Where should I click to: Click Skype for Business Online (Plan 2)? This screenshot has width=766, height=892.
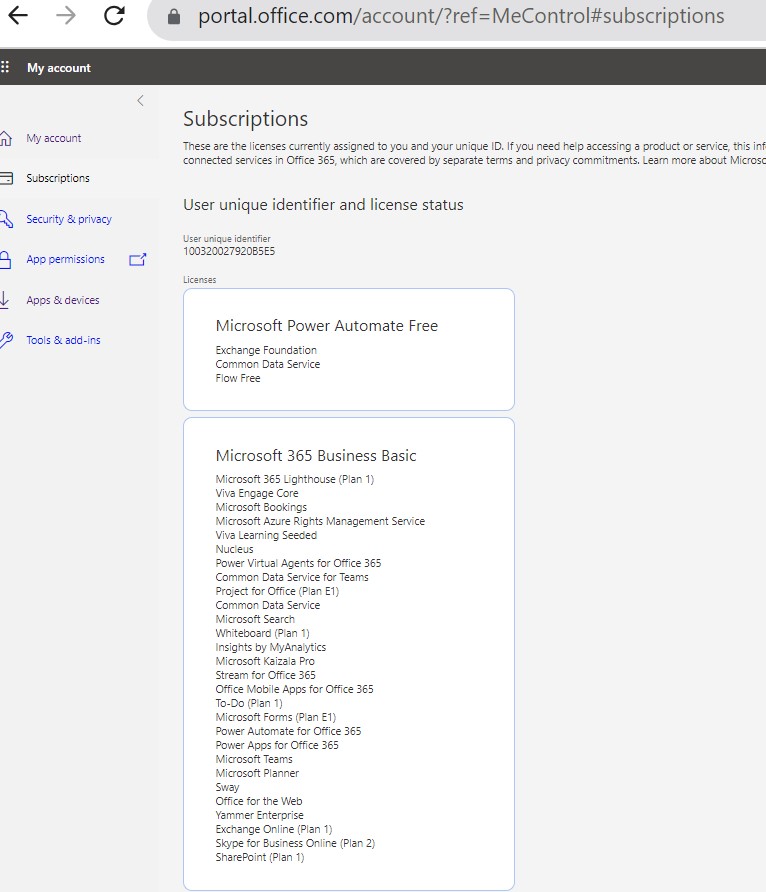point(295,843)
